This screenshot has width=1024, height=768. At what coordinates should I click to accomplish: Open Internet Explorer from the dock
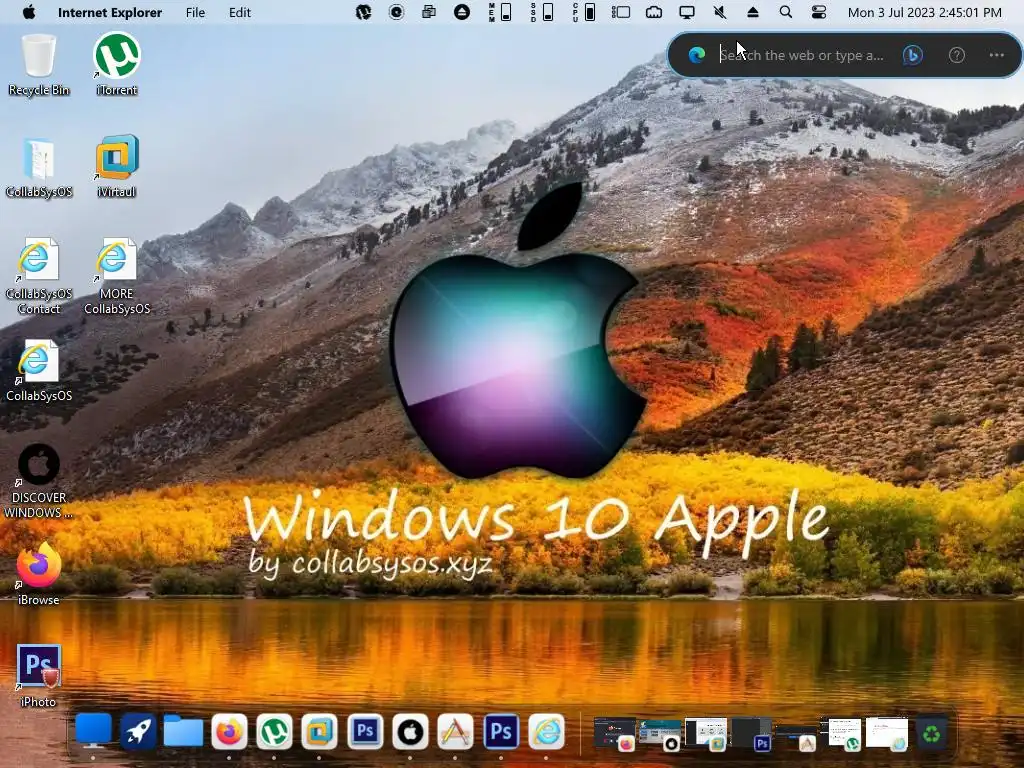[546, 731]
